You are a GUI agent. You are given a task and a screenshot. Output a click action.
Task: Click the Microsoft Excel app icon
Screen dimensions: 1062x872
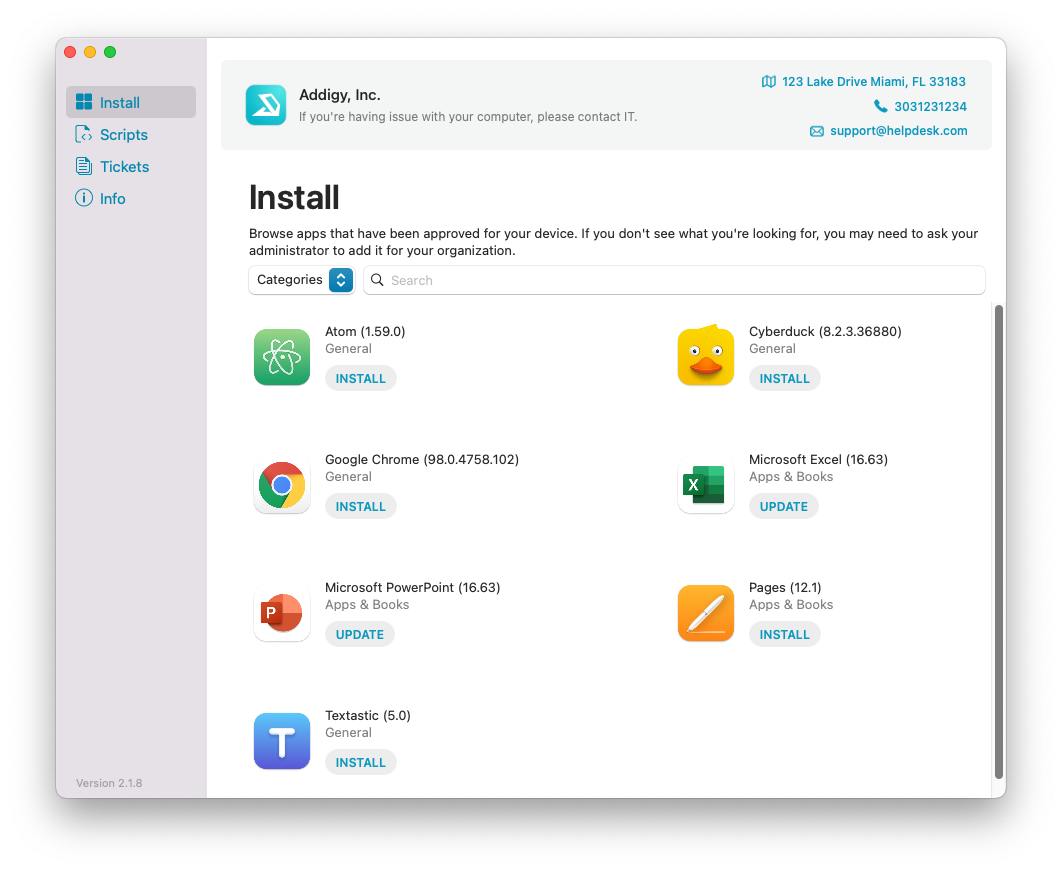pos(706,485)
